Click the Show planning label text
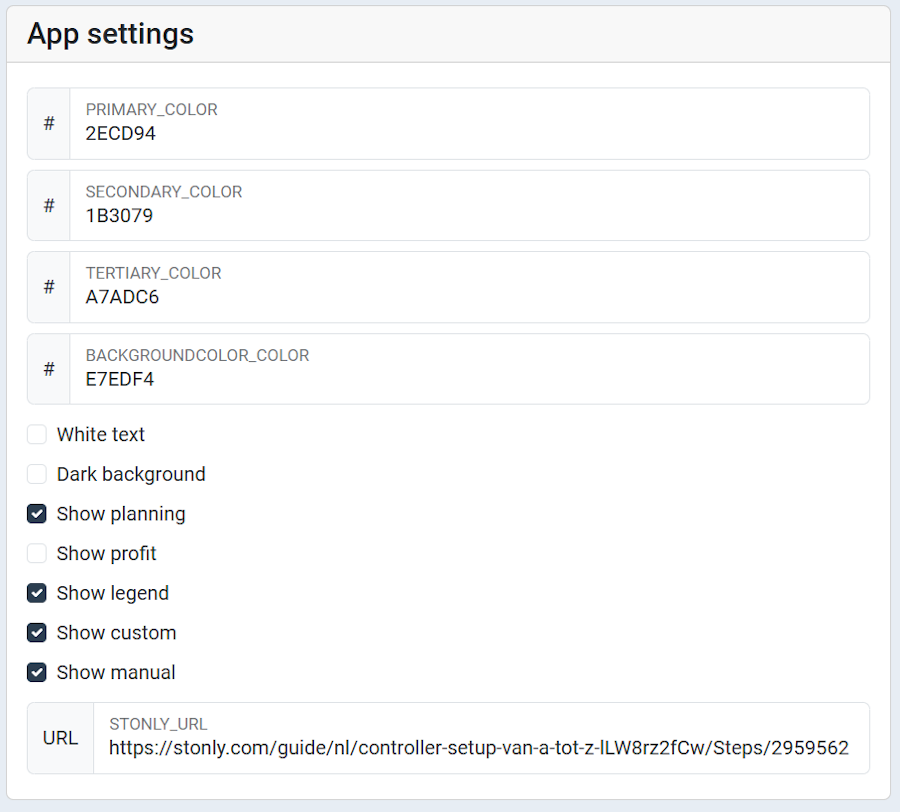This screenshot has height=812, width=900. [x=121, y=514]
